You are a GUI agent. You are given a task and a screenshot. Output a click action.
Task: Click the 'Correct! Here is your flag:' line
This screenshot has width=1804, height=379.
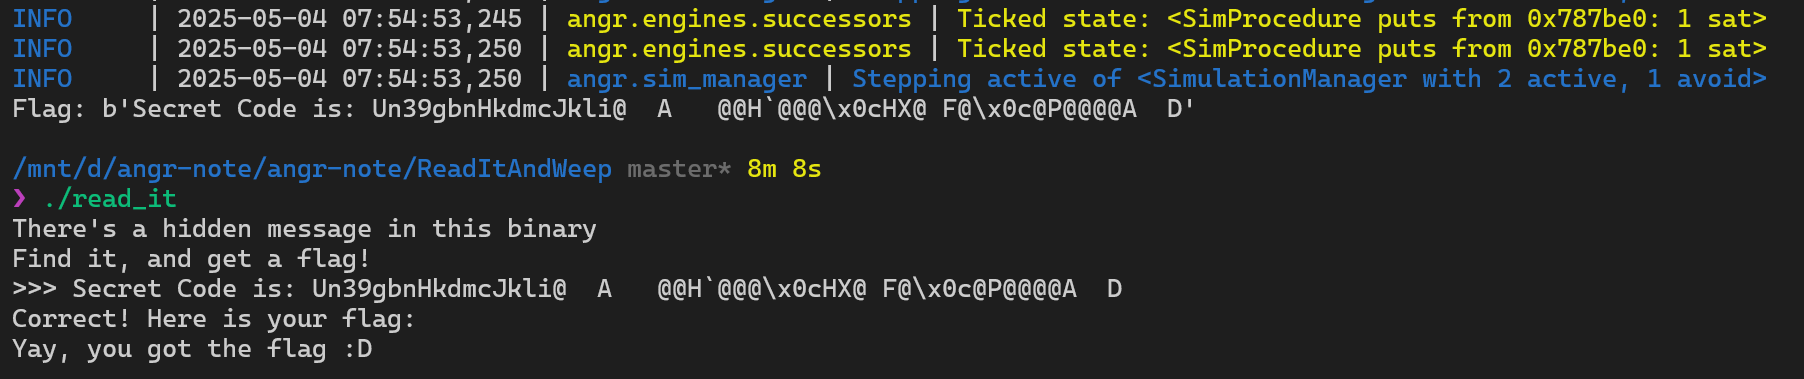(213, 319)
